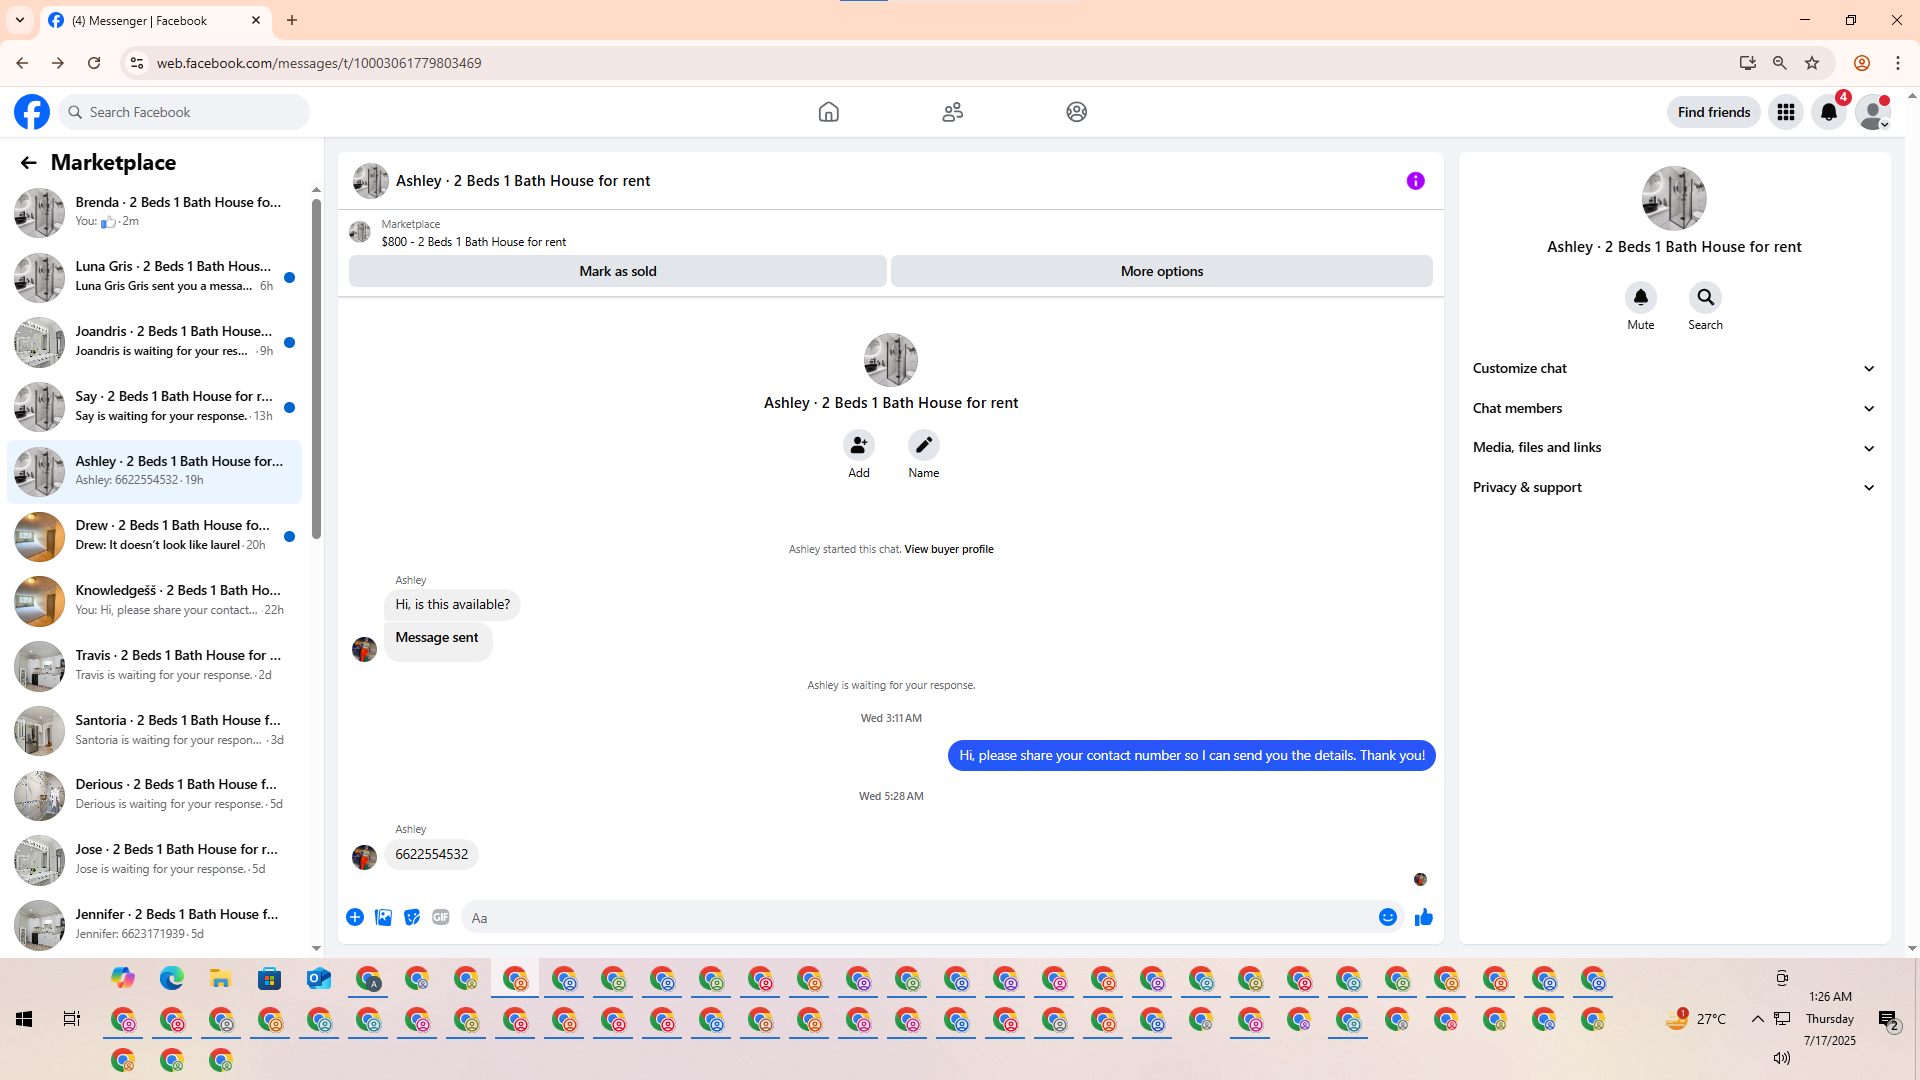Screen dimensions: 1920x1080
Task: Open more actions plus icon in composer
Action: click(355, 917)
